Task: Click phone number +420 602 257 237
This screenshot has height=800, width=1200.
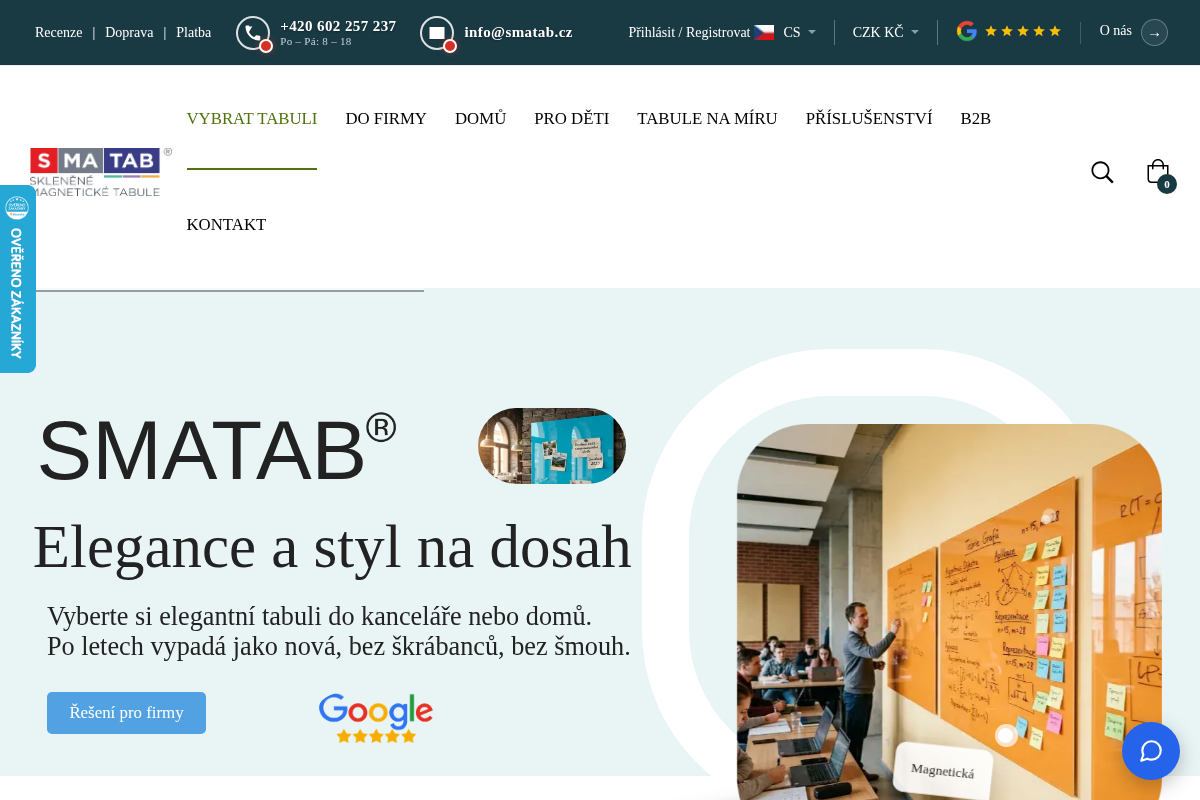Action: 338,26
